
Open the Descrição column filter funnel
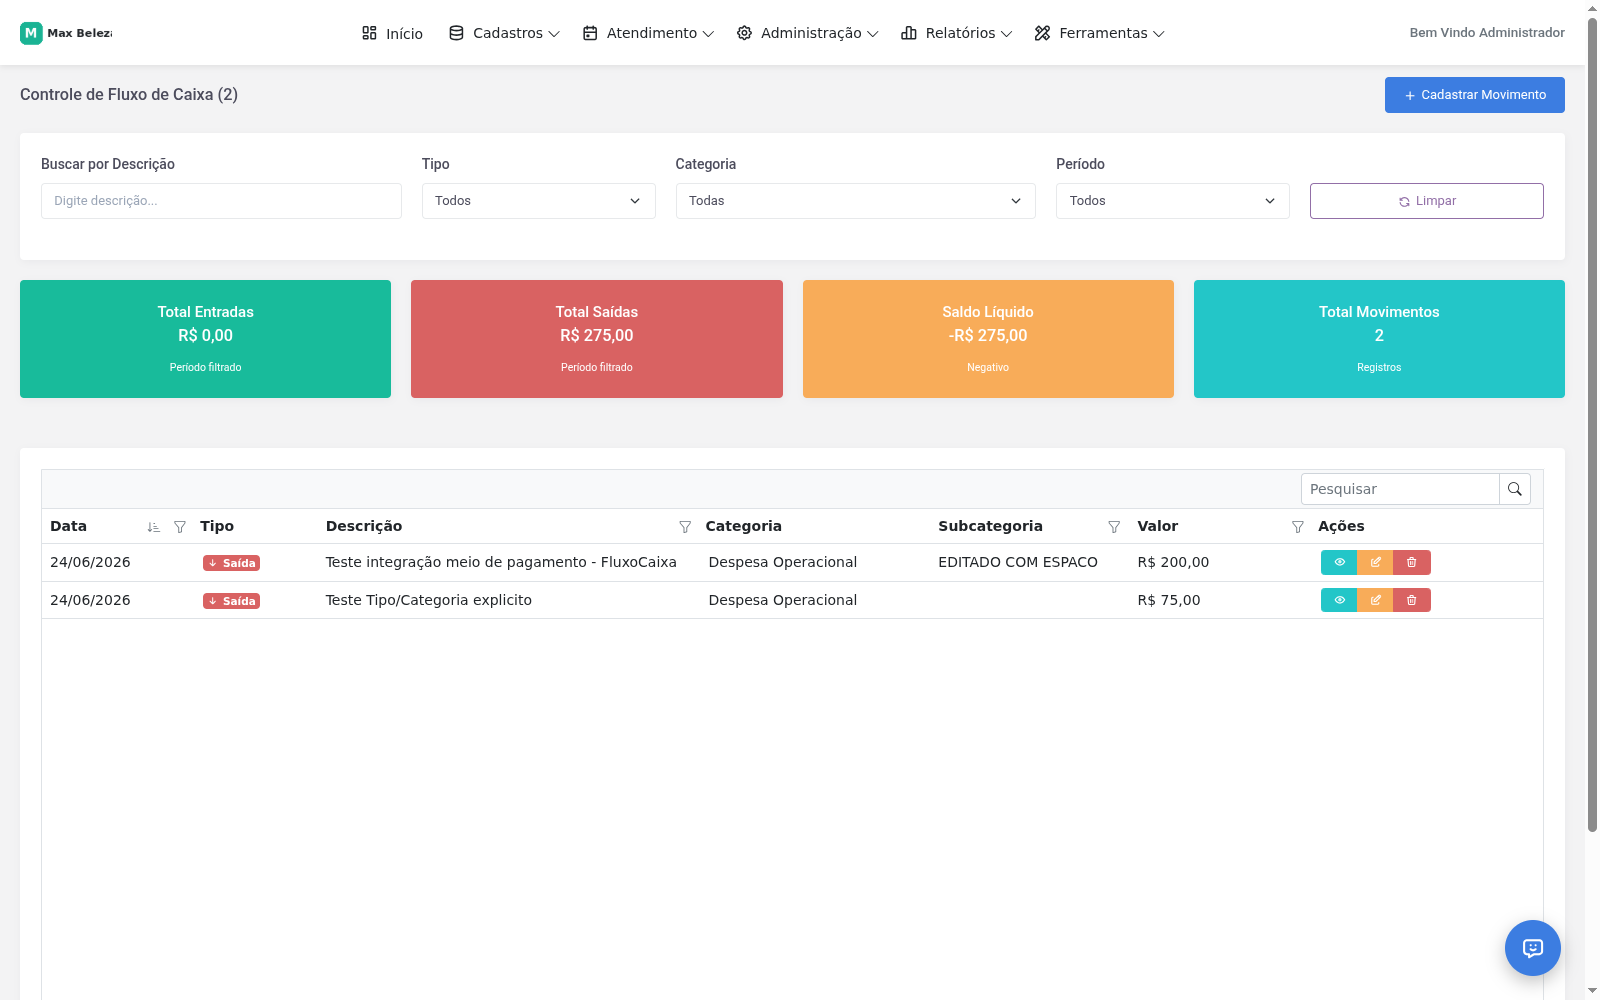685,527
